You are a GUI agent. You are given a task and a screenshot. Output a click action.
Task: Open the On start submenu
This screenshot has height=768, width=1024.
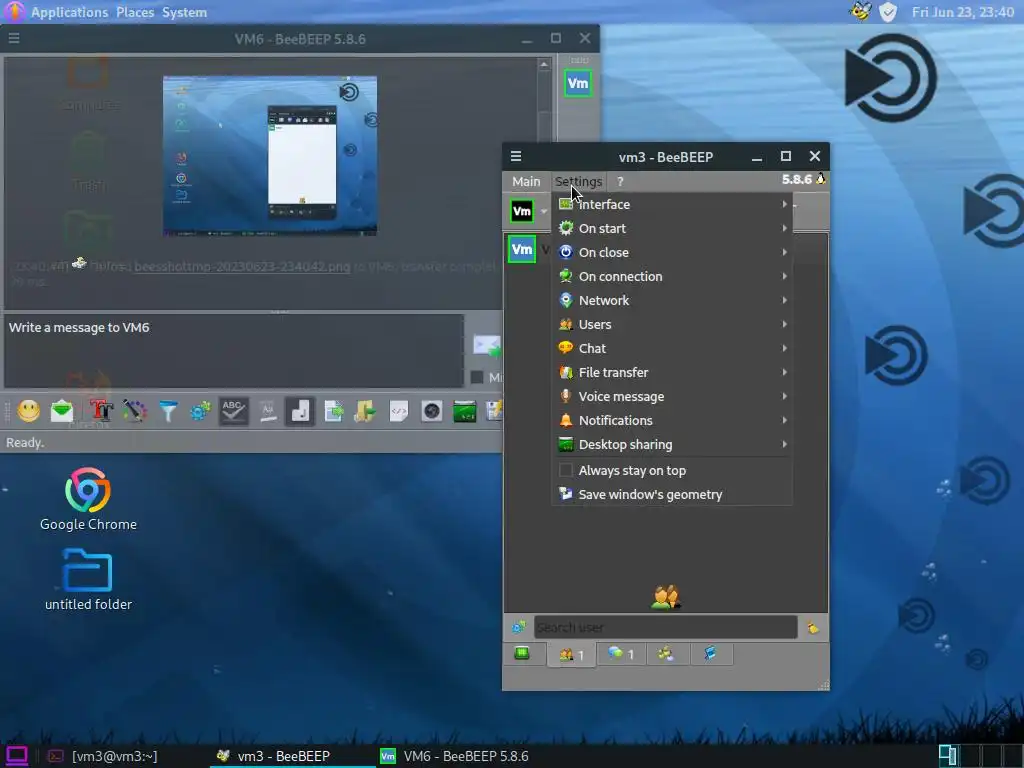673,229
